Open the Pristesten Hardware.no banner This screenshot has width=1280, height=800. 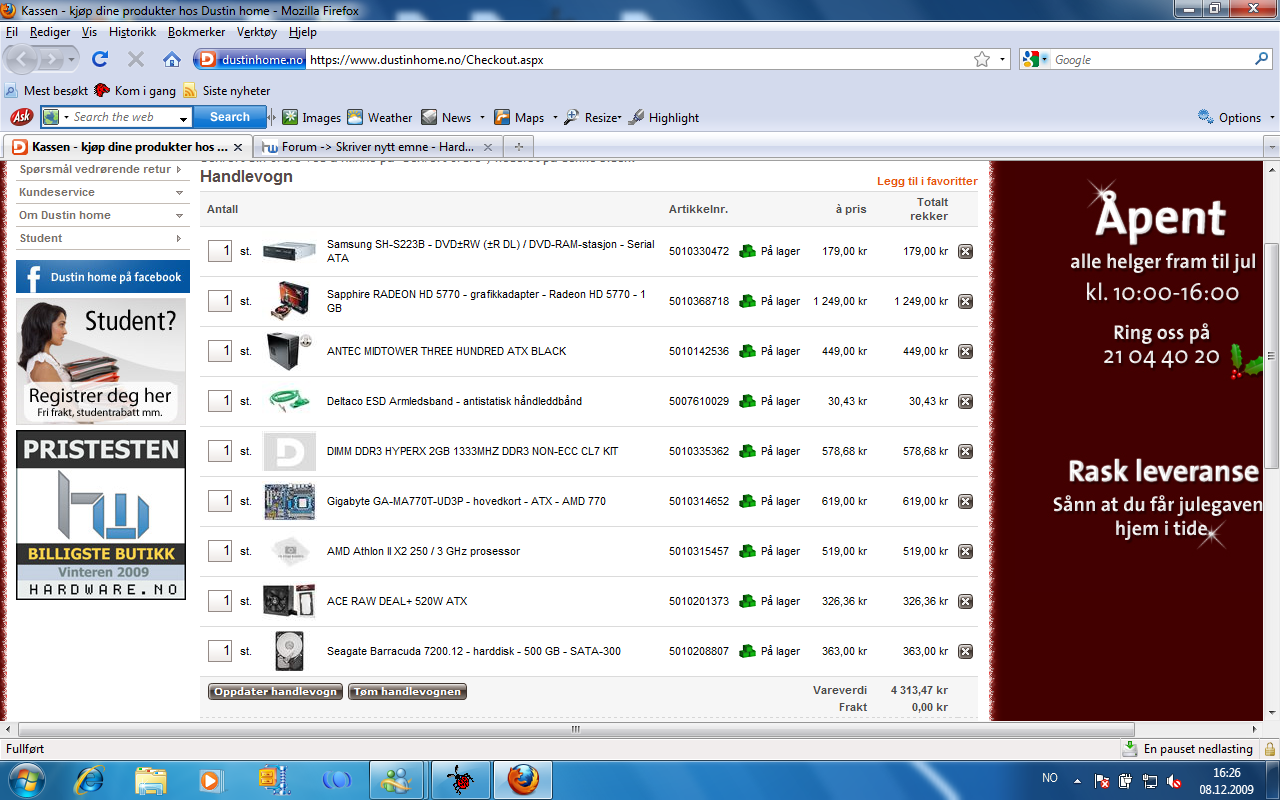pyautogui.click(x=101, y=515)
